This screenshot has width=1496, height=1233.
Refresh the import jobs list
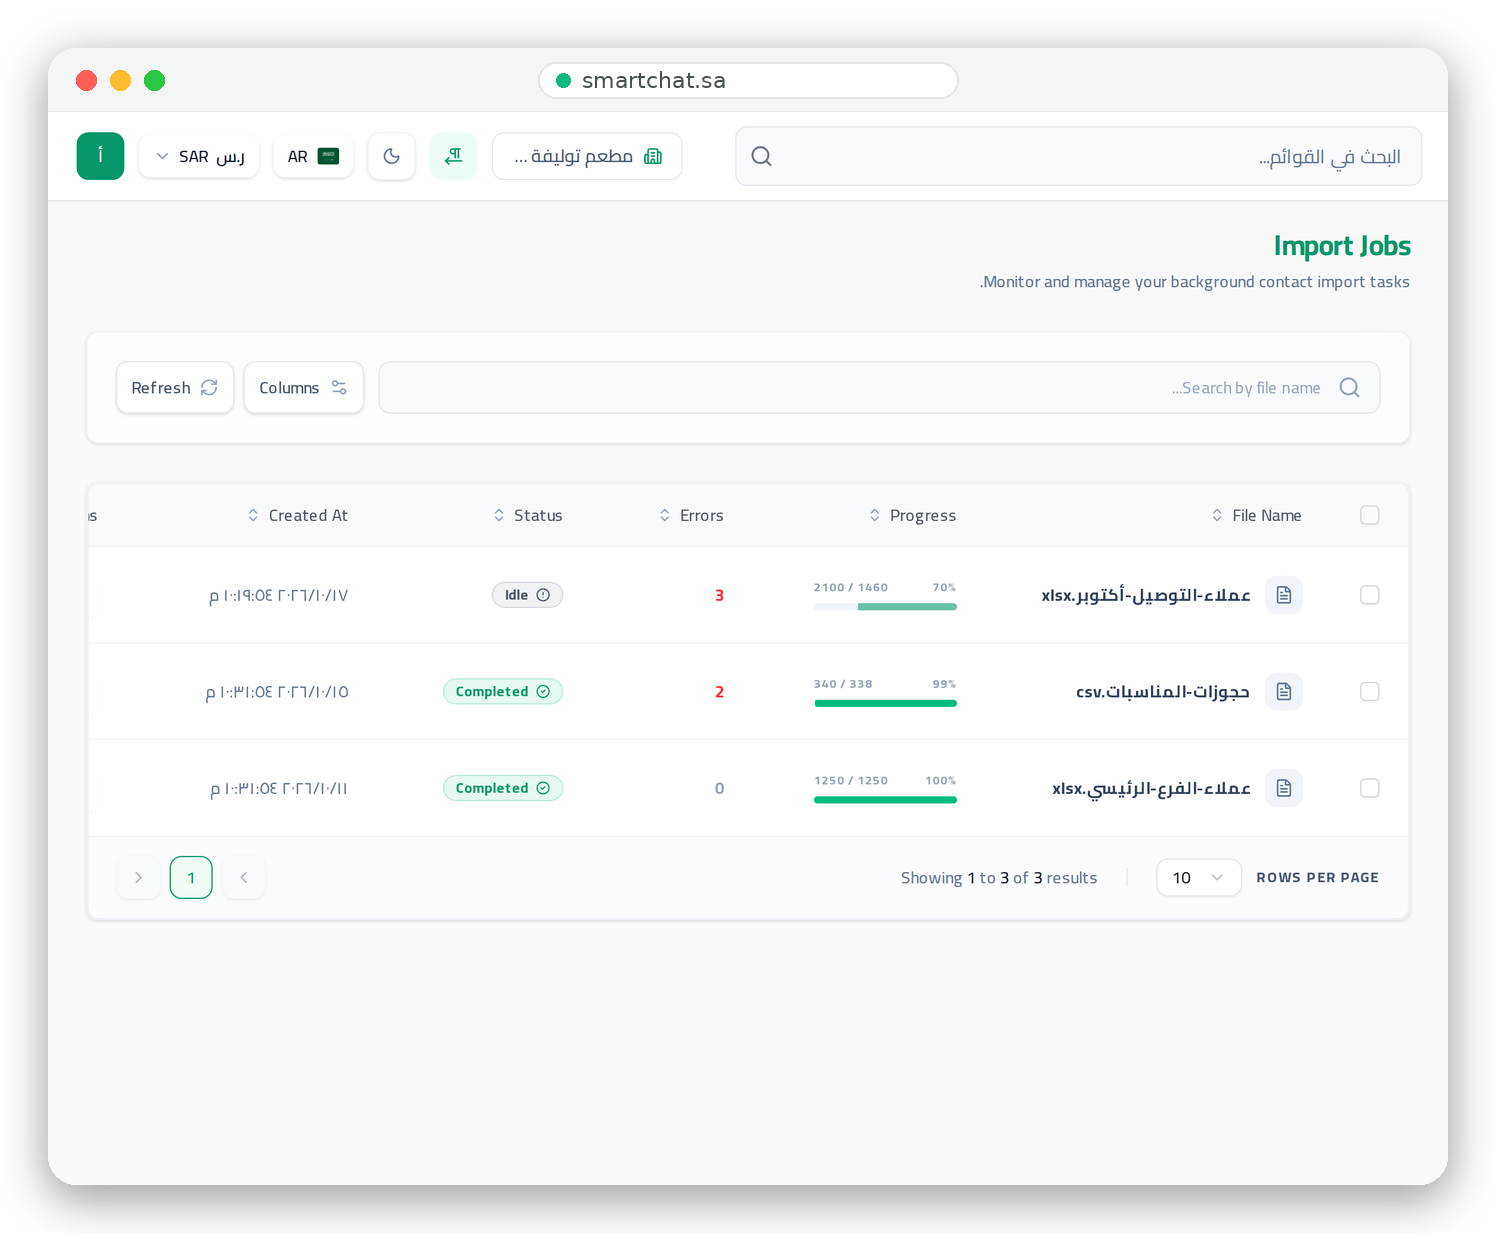[x=175, y=387]
